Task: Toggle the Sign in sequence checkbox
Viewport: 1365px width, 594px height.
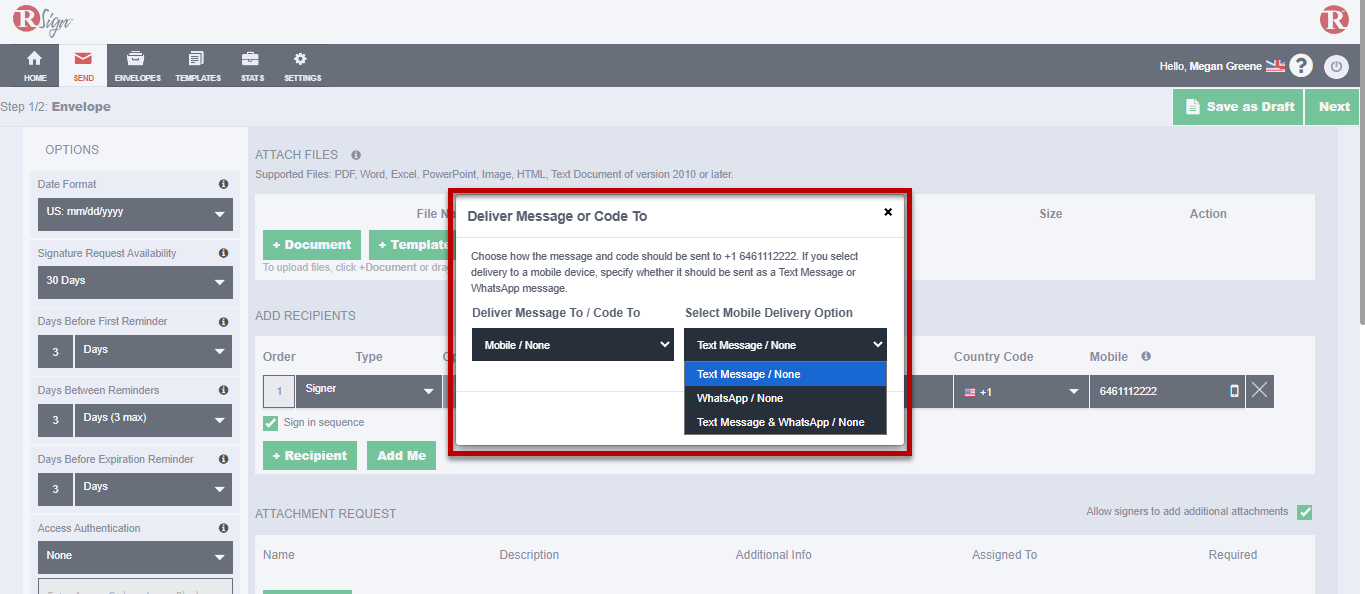Action: point(270,423)
